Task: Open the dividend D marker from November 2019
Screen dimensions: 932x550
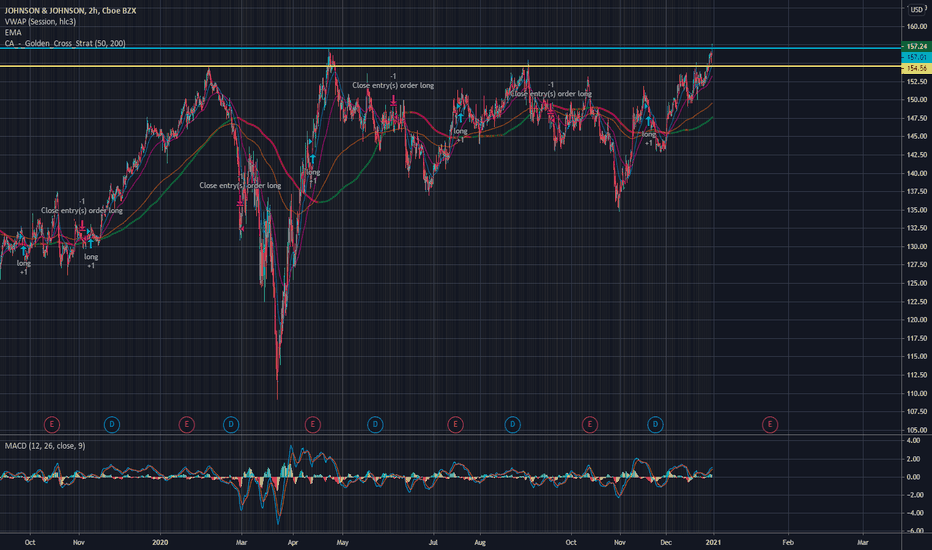Action: (112, 425)
